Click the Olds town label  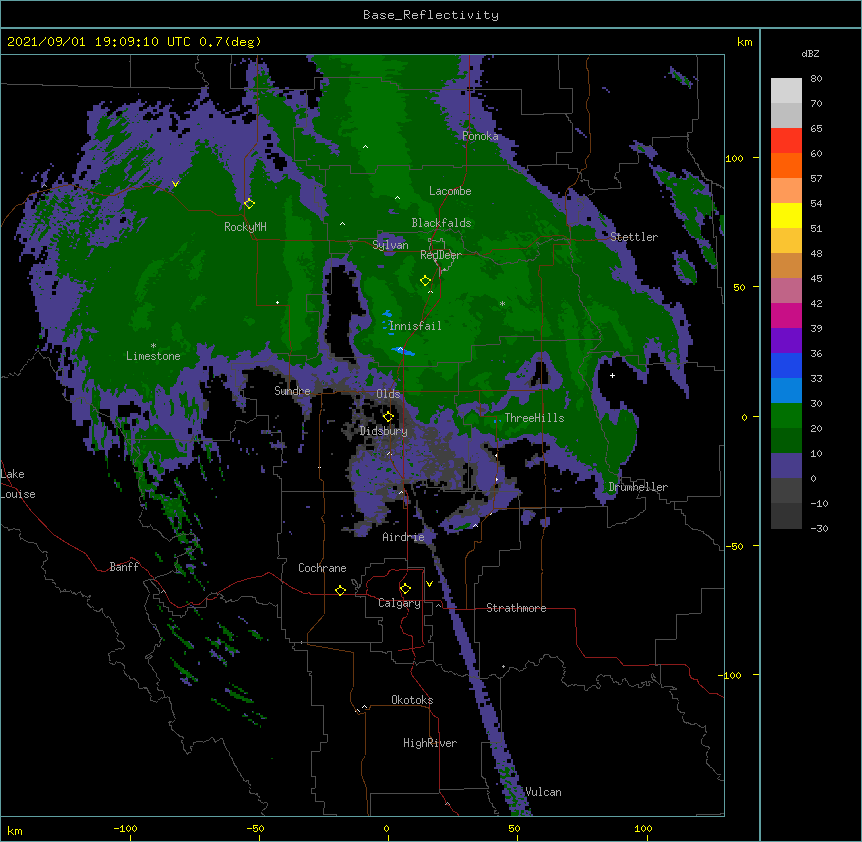coord(388,394)
